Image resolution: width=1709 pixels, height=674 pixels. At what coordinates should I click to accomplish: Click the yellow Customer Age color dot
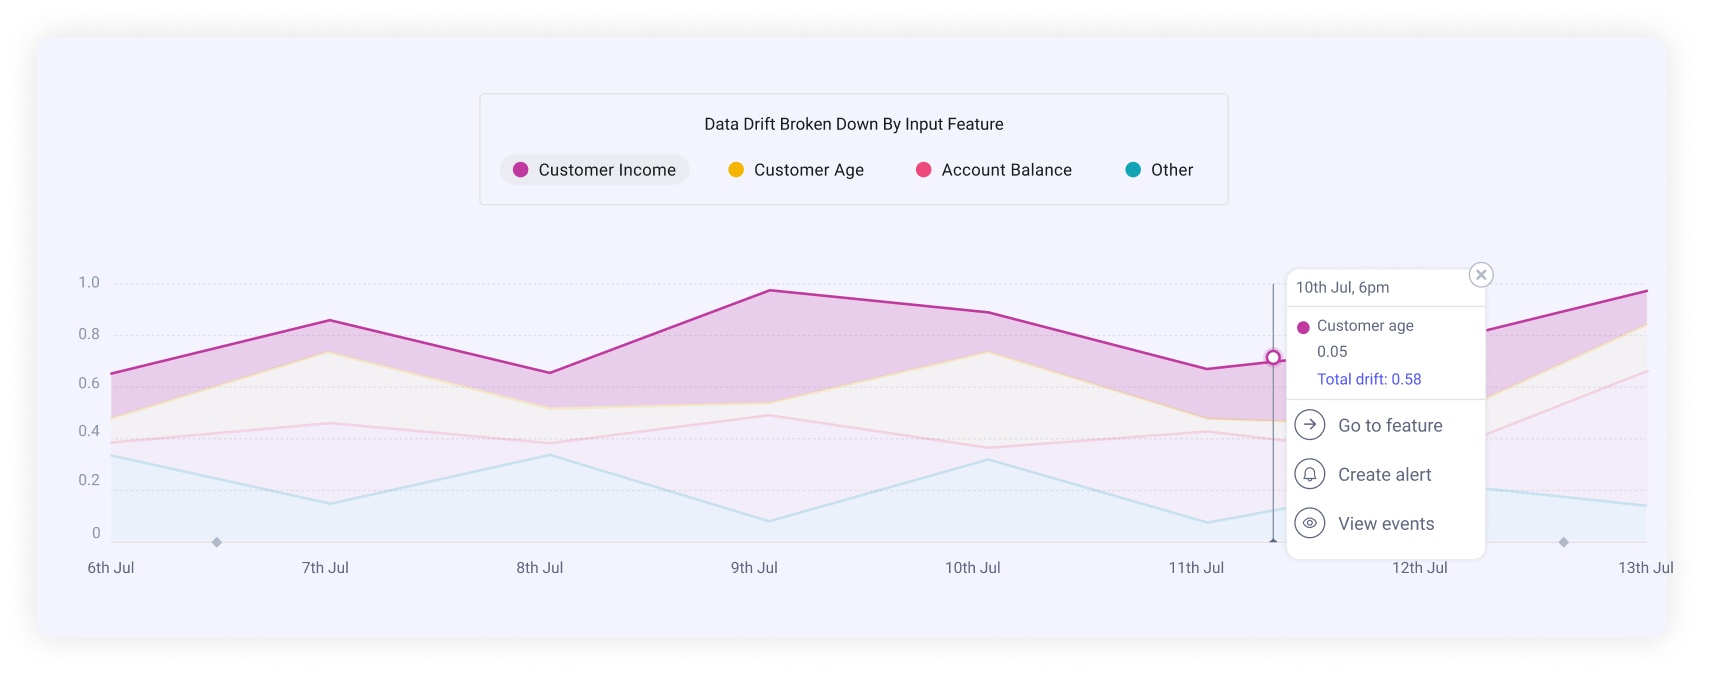tap(736, 170)
